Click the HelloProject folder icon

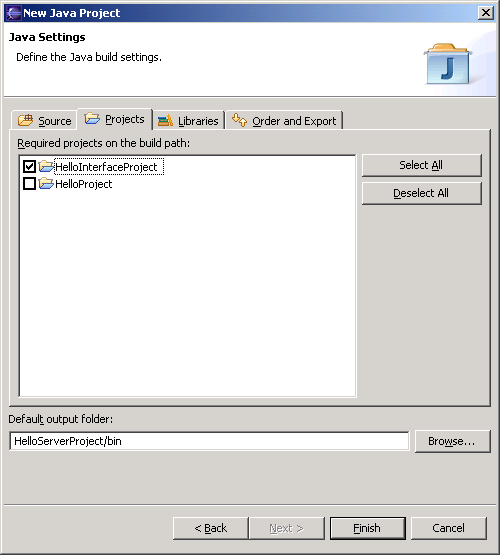[x=46, y=183]
